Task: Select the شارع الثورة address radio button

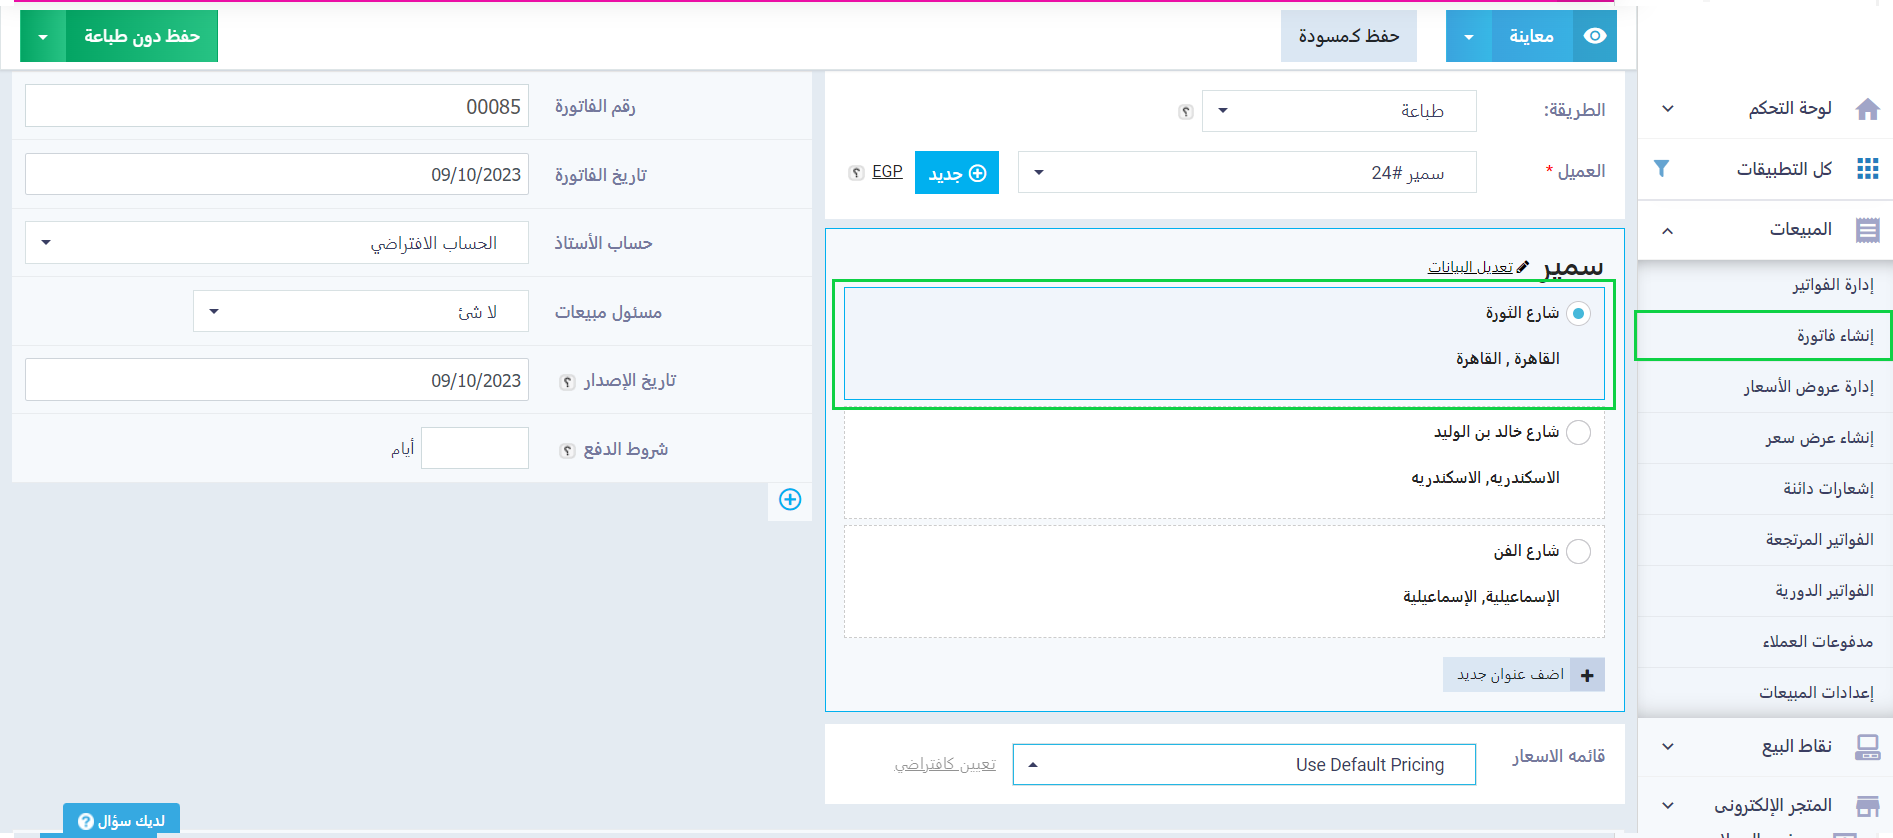Action: (1578, 314)
